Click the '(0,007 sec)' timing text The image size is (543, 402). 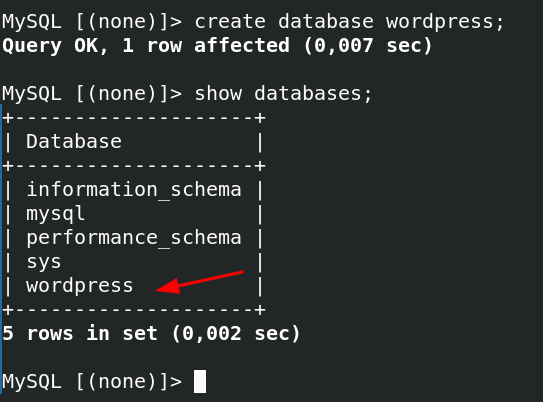click(x=367, y=46)
